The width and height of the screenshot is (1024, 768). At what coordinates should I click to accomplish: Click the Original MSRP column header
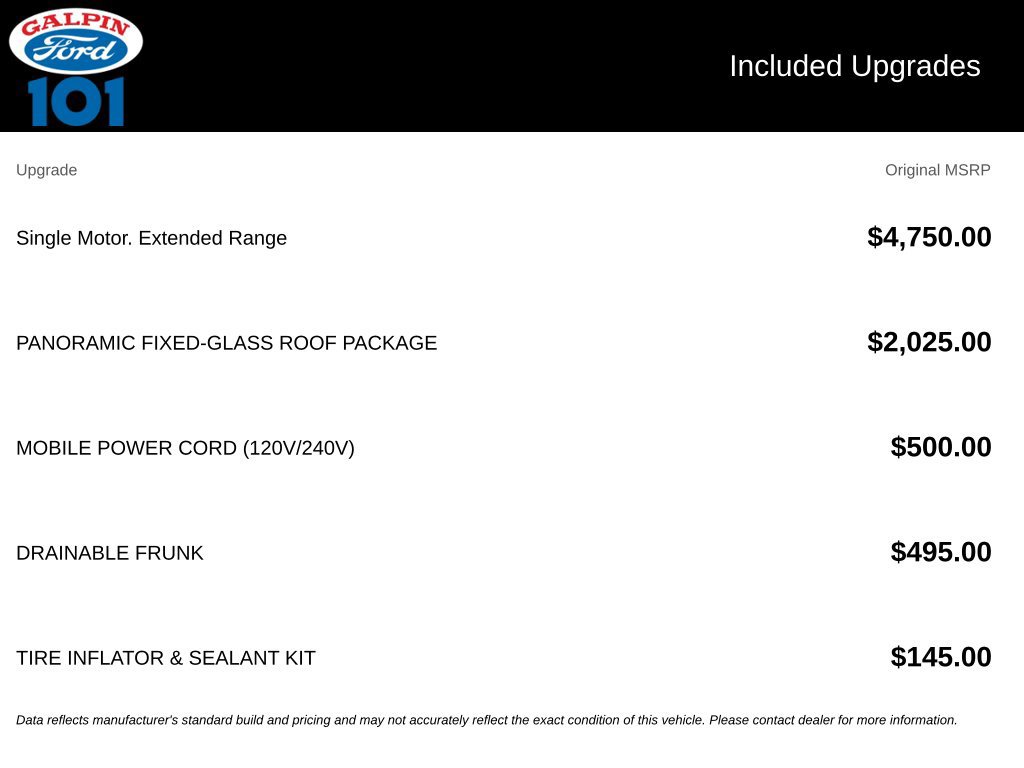click(x=938, y=170)
